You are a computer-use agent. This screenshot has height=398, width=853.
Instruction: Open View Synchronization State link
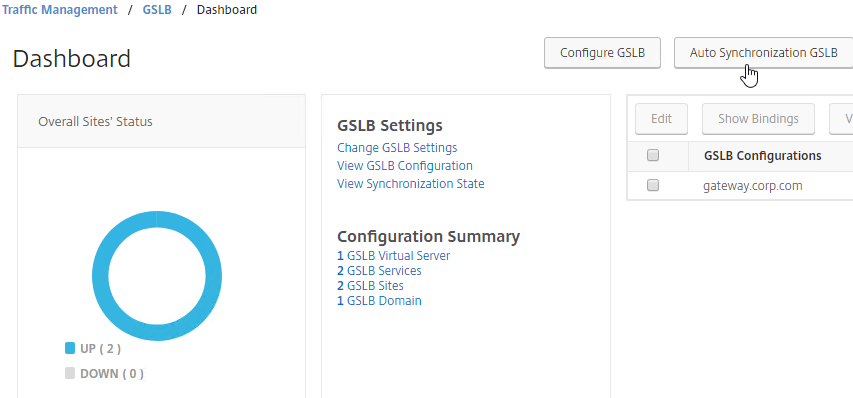click(411, 184)
